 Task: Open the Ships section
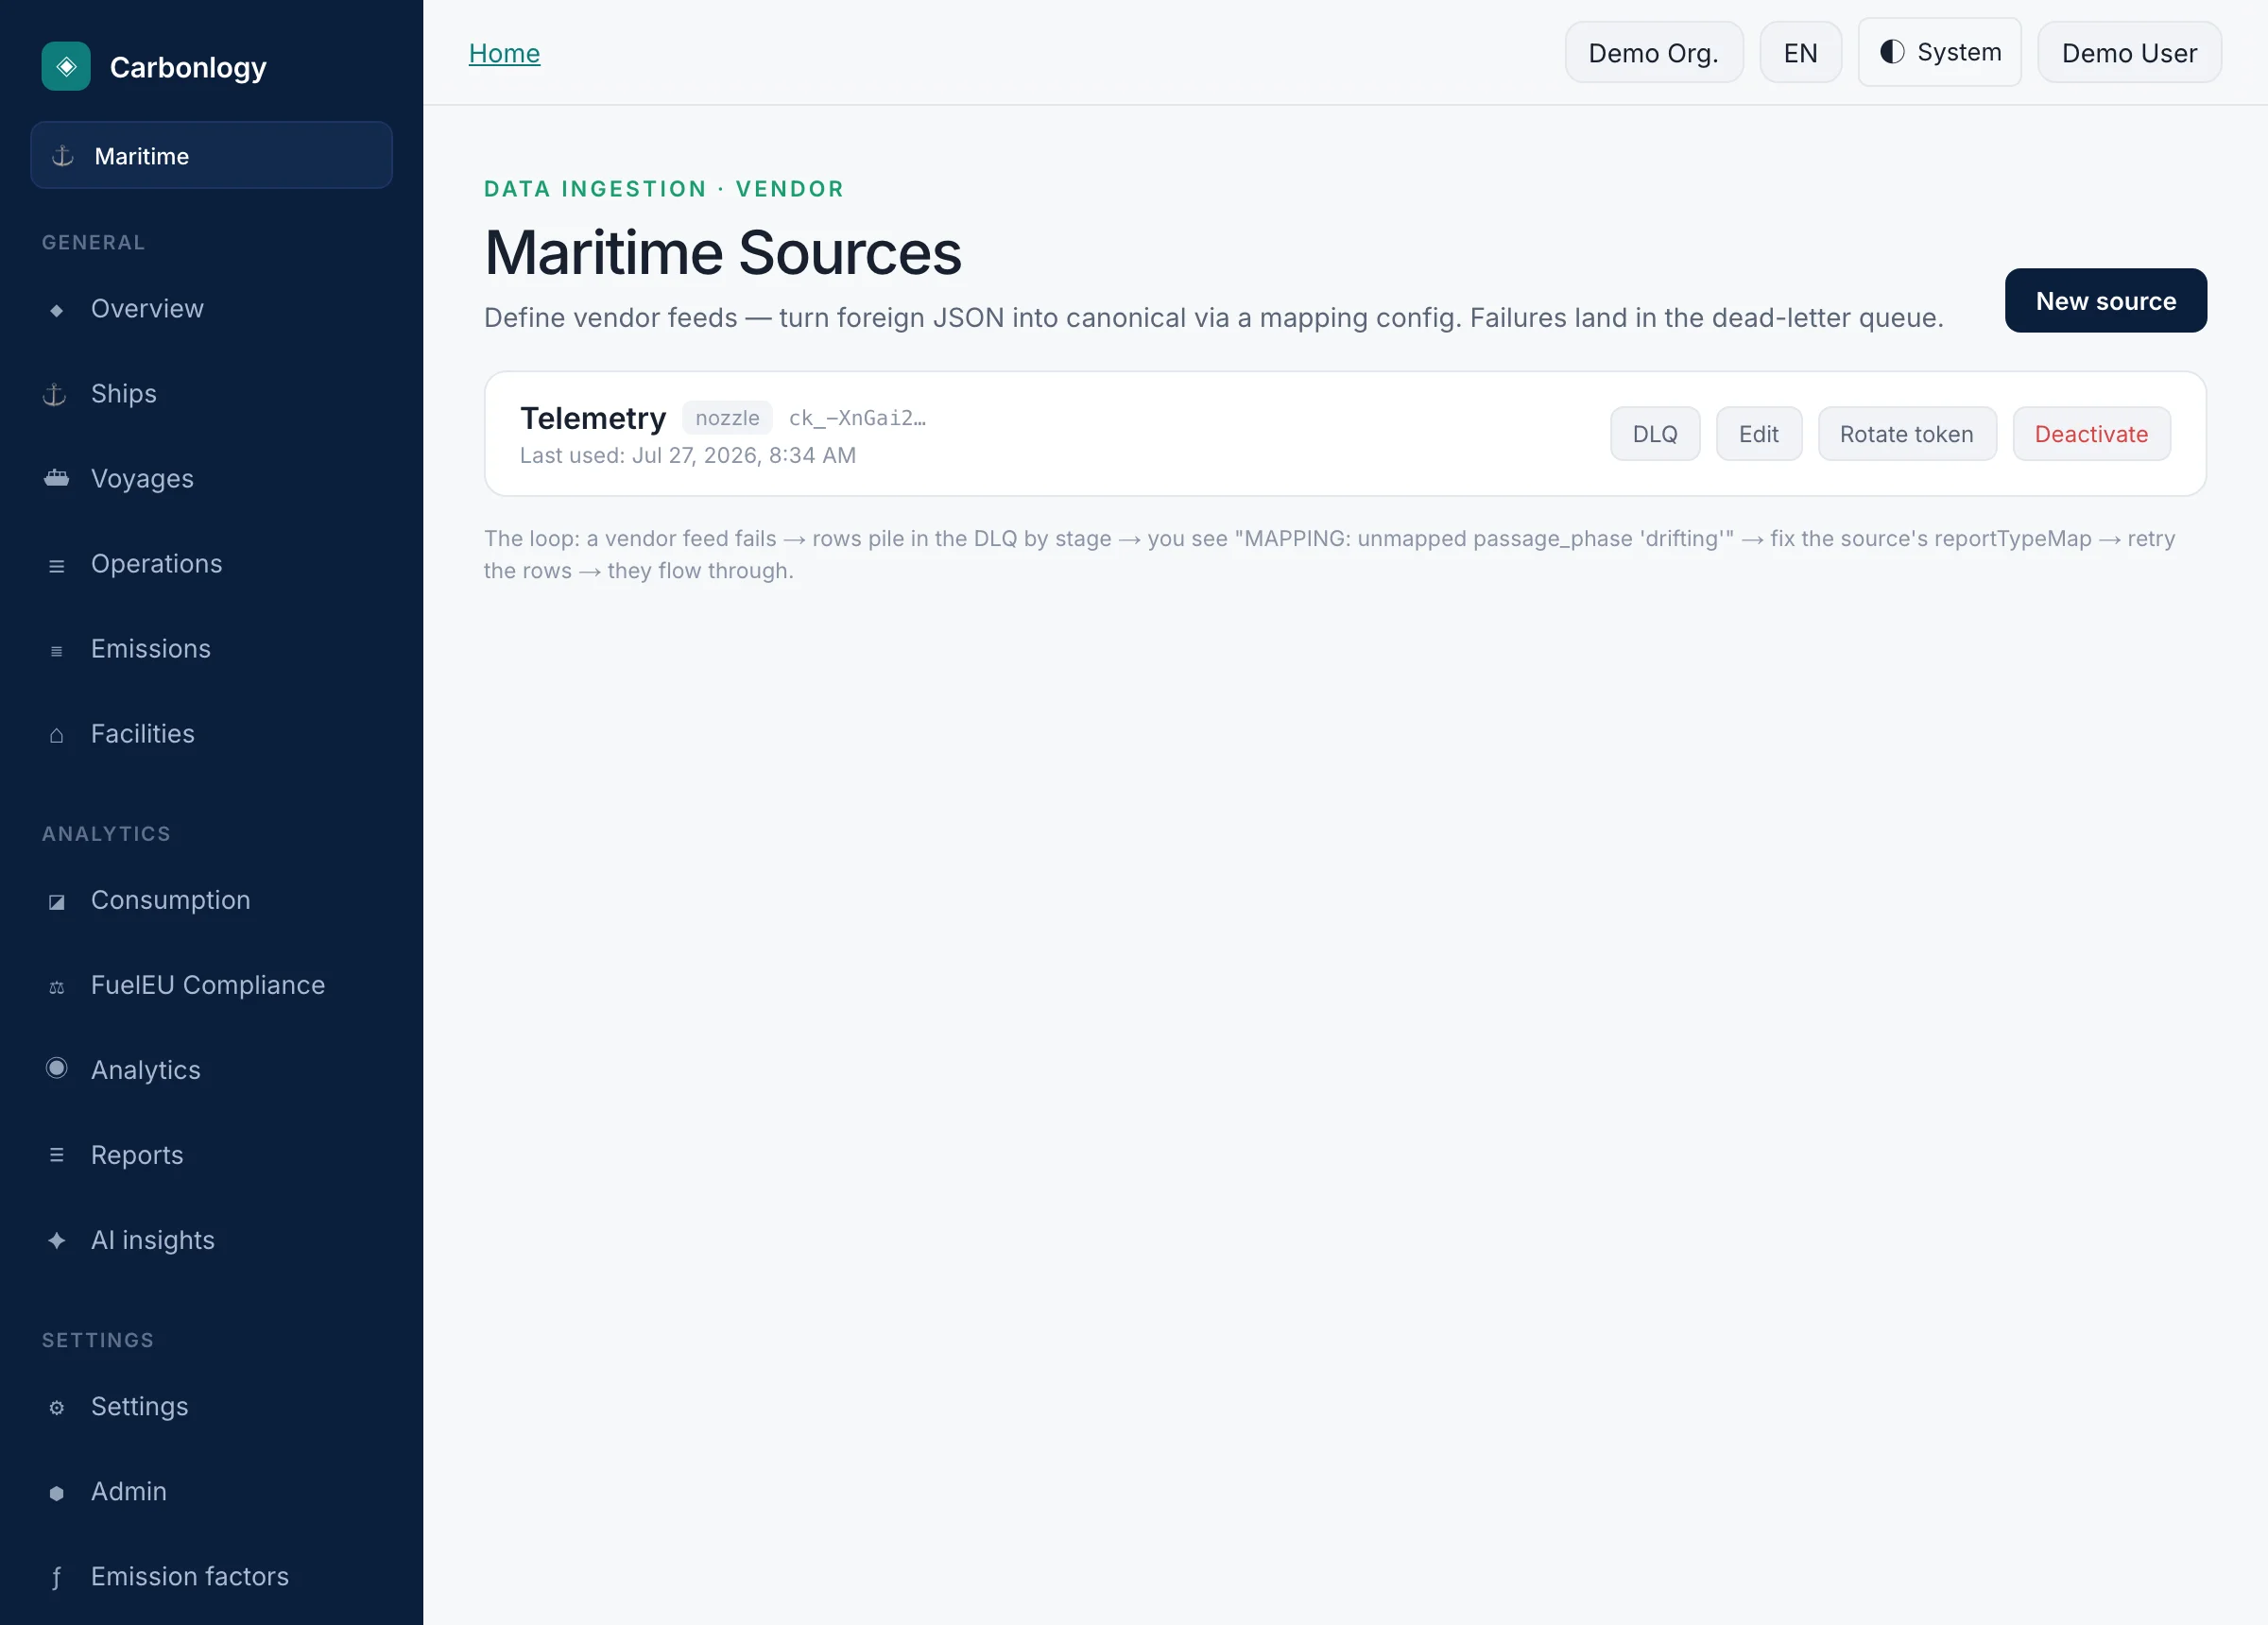tap(211, 394)
